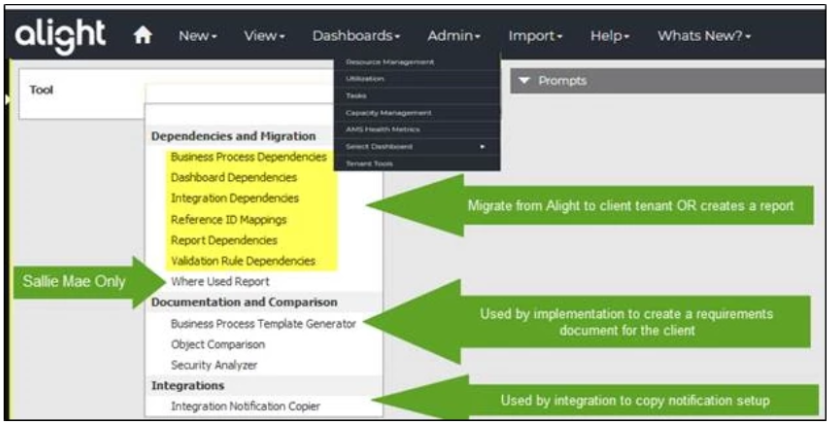Select Dashboard Dependencies option
This screenshot has height=426, width=838.
point(234,177)
